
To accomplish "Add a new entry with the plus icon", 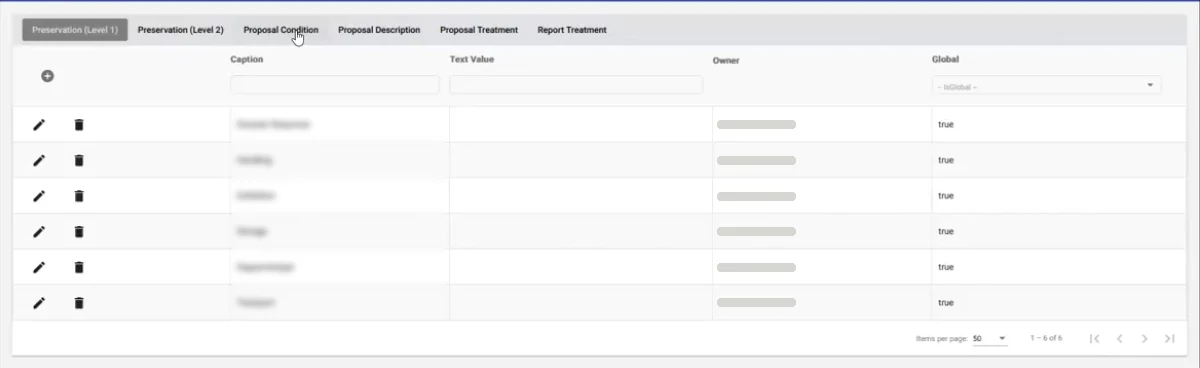I will pos(47,76).
